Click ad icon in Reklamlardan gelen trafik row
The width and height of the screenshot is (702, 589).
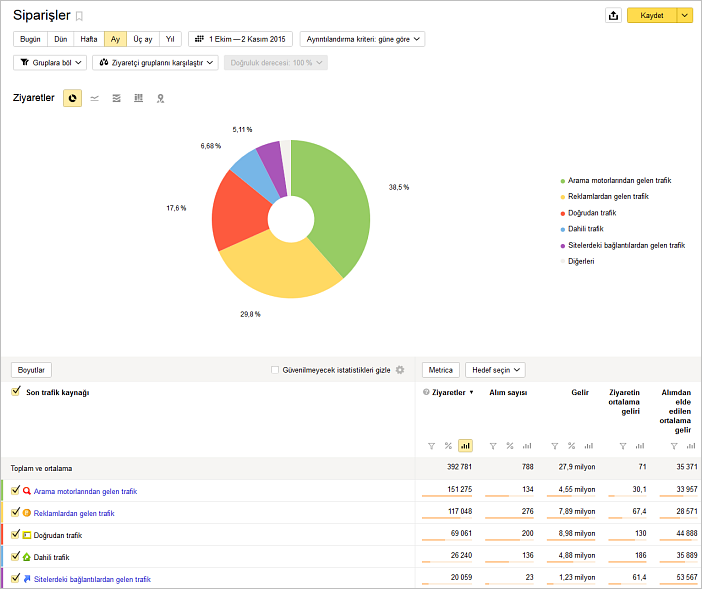click(27, 513)
